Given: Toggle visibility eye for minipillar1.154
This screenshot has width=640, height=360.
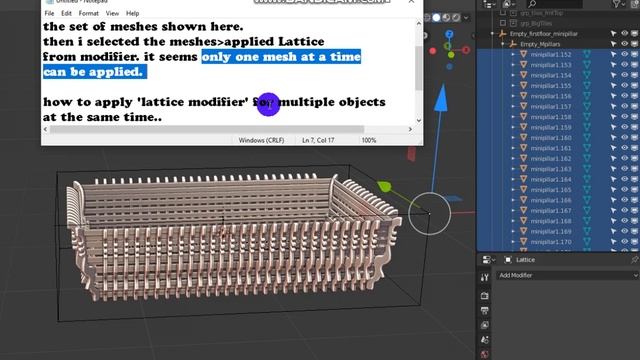Looking at the screenshot, I should pyautogui.click(x=624, y=75).
